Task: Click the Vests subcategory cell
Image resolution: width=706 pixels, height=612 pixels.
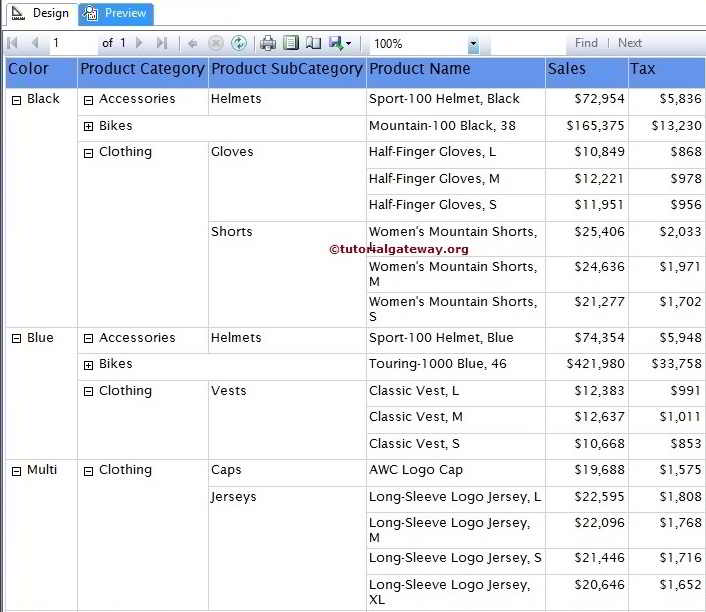Action: pyautogui.click(x=287, y=420)
